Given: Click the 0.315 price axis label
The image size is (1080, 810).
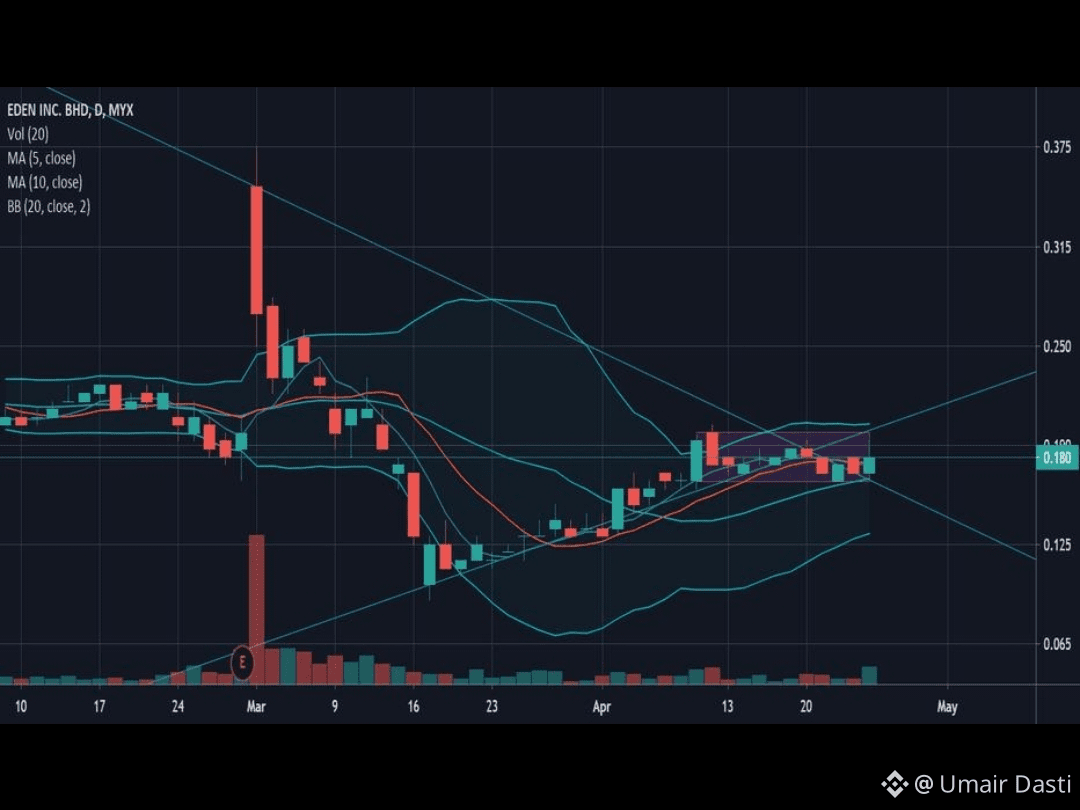Looking at the screenshot, I should (x=1057, y=247).
